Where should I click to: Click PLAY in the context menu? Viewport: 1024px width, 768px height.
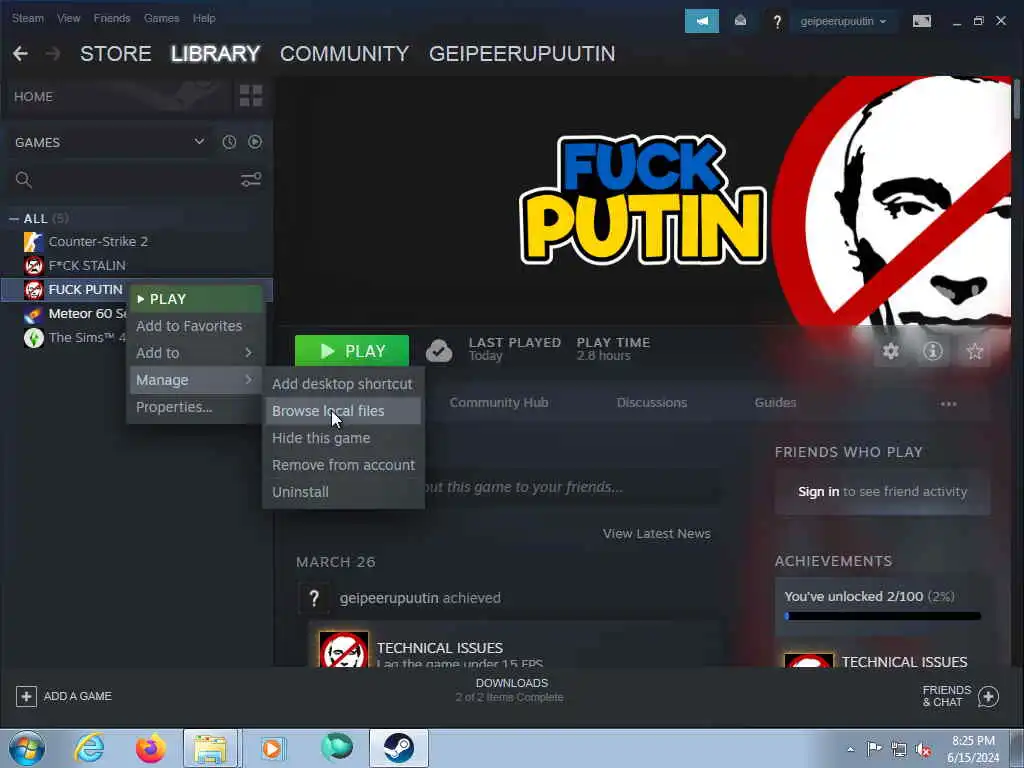(x=195, y=299)
